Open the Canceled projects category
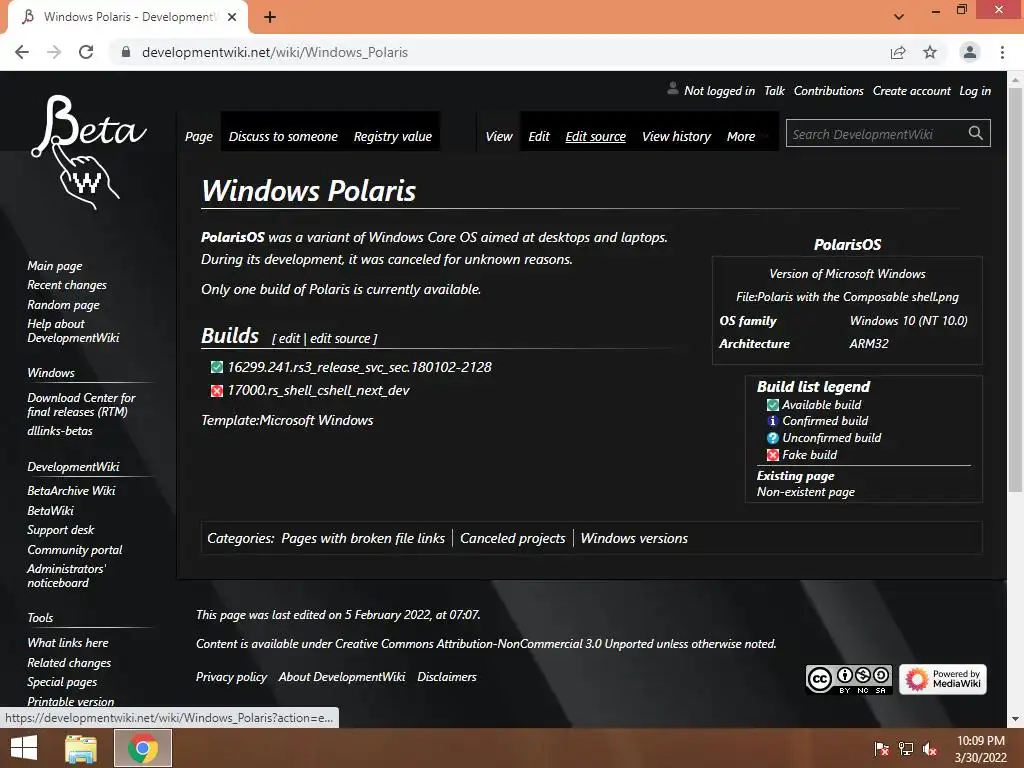The width and height of the screenshot is (1024, 768). (513, 538)
